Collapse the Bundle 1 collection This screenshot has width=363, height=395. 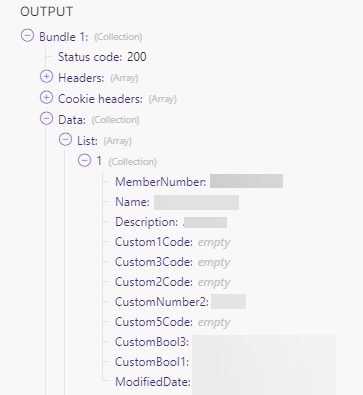pos(27,35)
